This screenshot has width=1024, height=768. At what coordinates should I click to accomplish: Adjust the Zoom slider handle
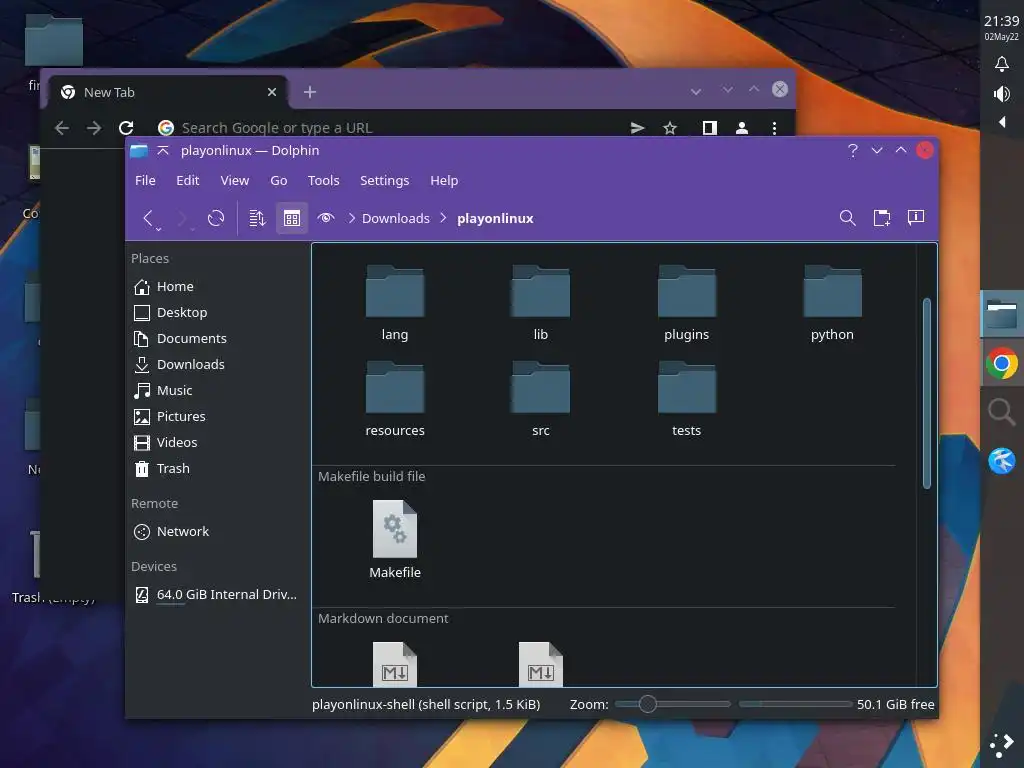[647, 704]
